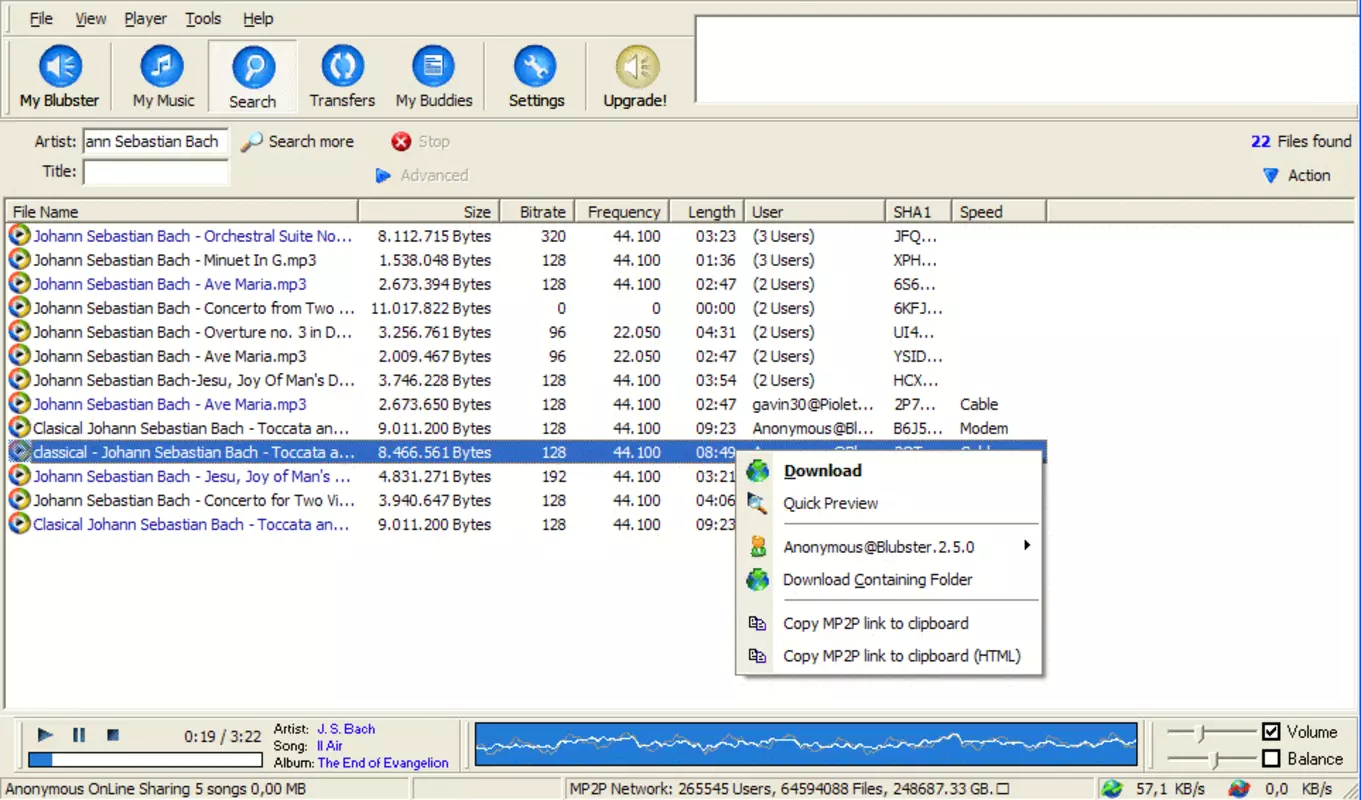Click the file icon of the Concerto from Two row
Screen dimensions: 1361x800
pyautogui.click(x=19, y=308)
